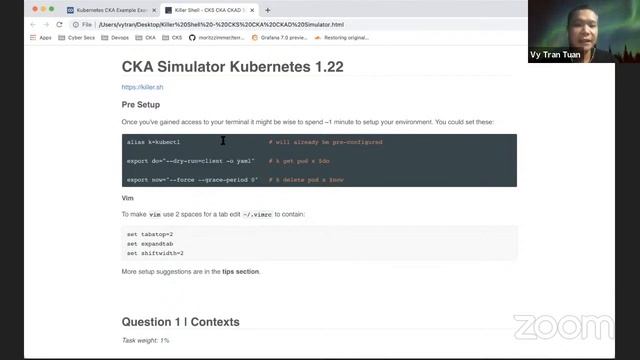
Task: Switch to the Kubernetes CKA Example tab
Action: point(111,10)
